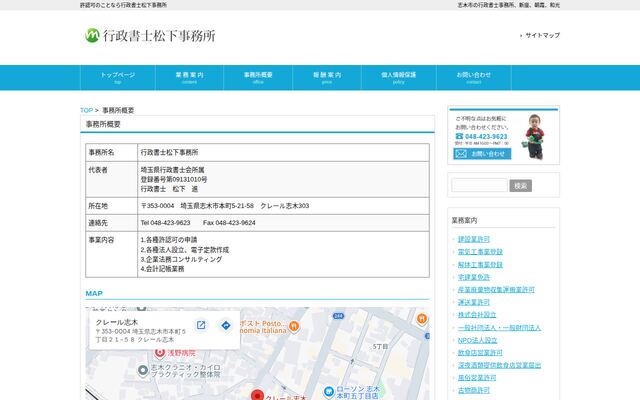Open the 宅建業免許 link
The height and width of the screenshot is (400, 640).
point(473,277)
